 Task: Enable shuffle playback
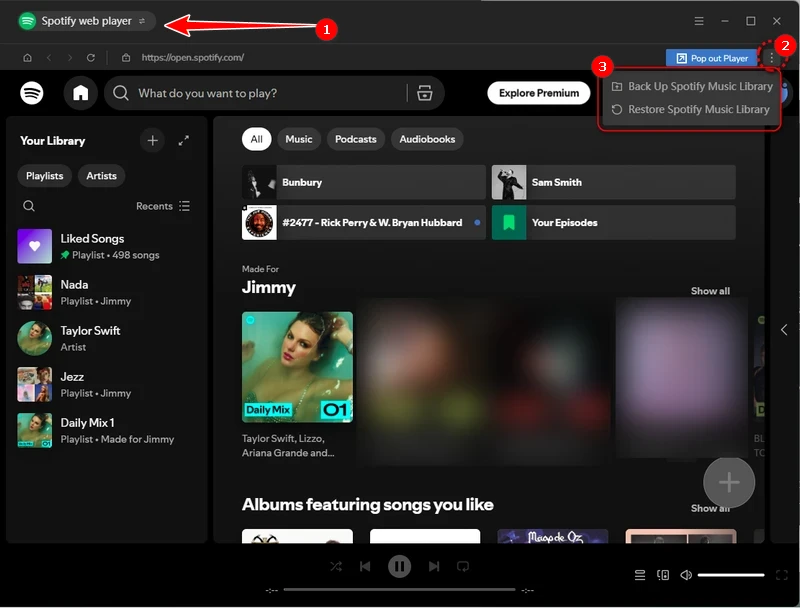click(336, 566)
